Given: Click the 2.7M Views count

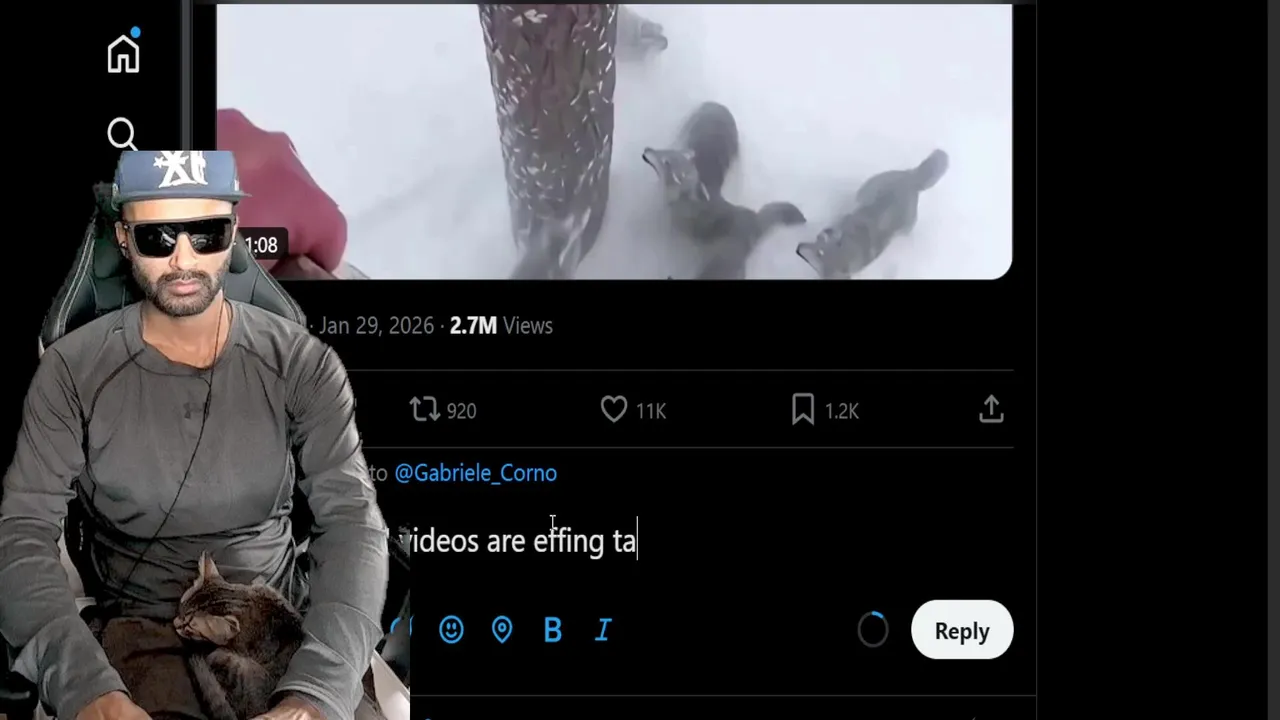Looking at the screenshot, I should click(501, 326).
